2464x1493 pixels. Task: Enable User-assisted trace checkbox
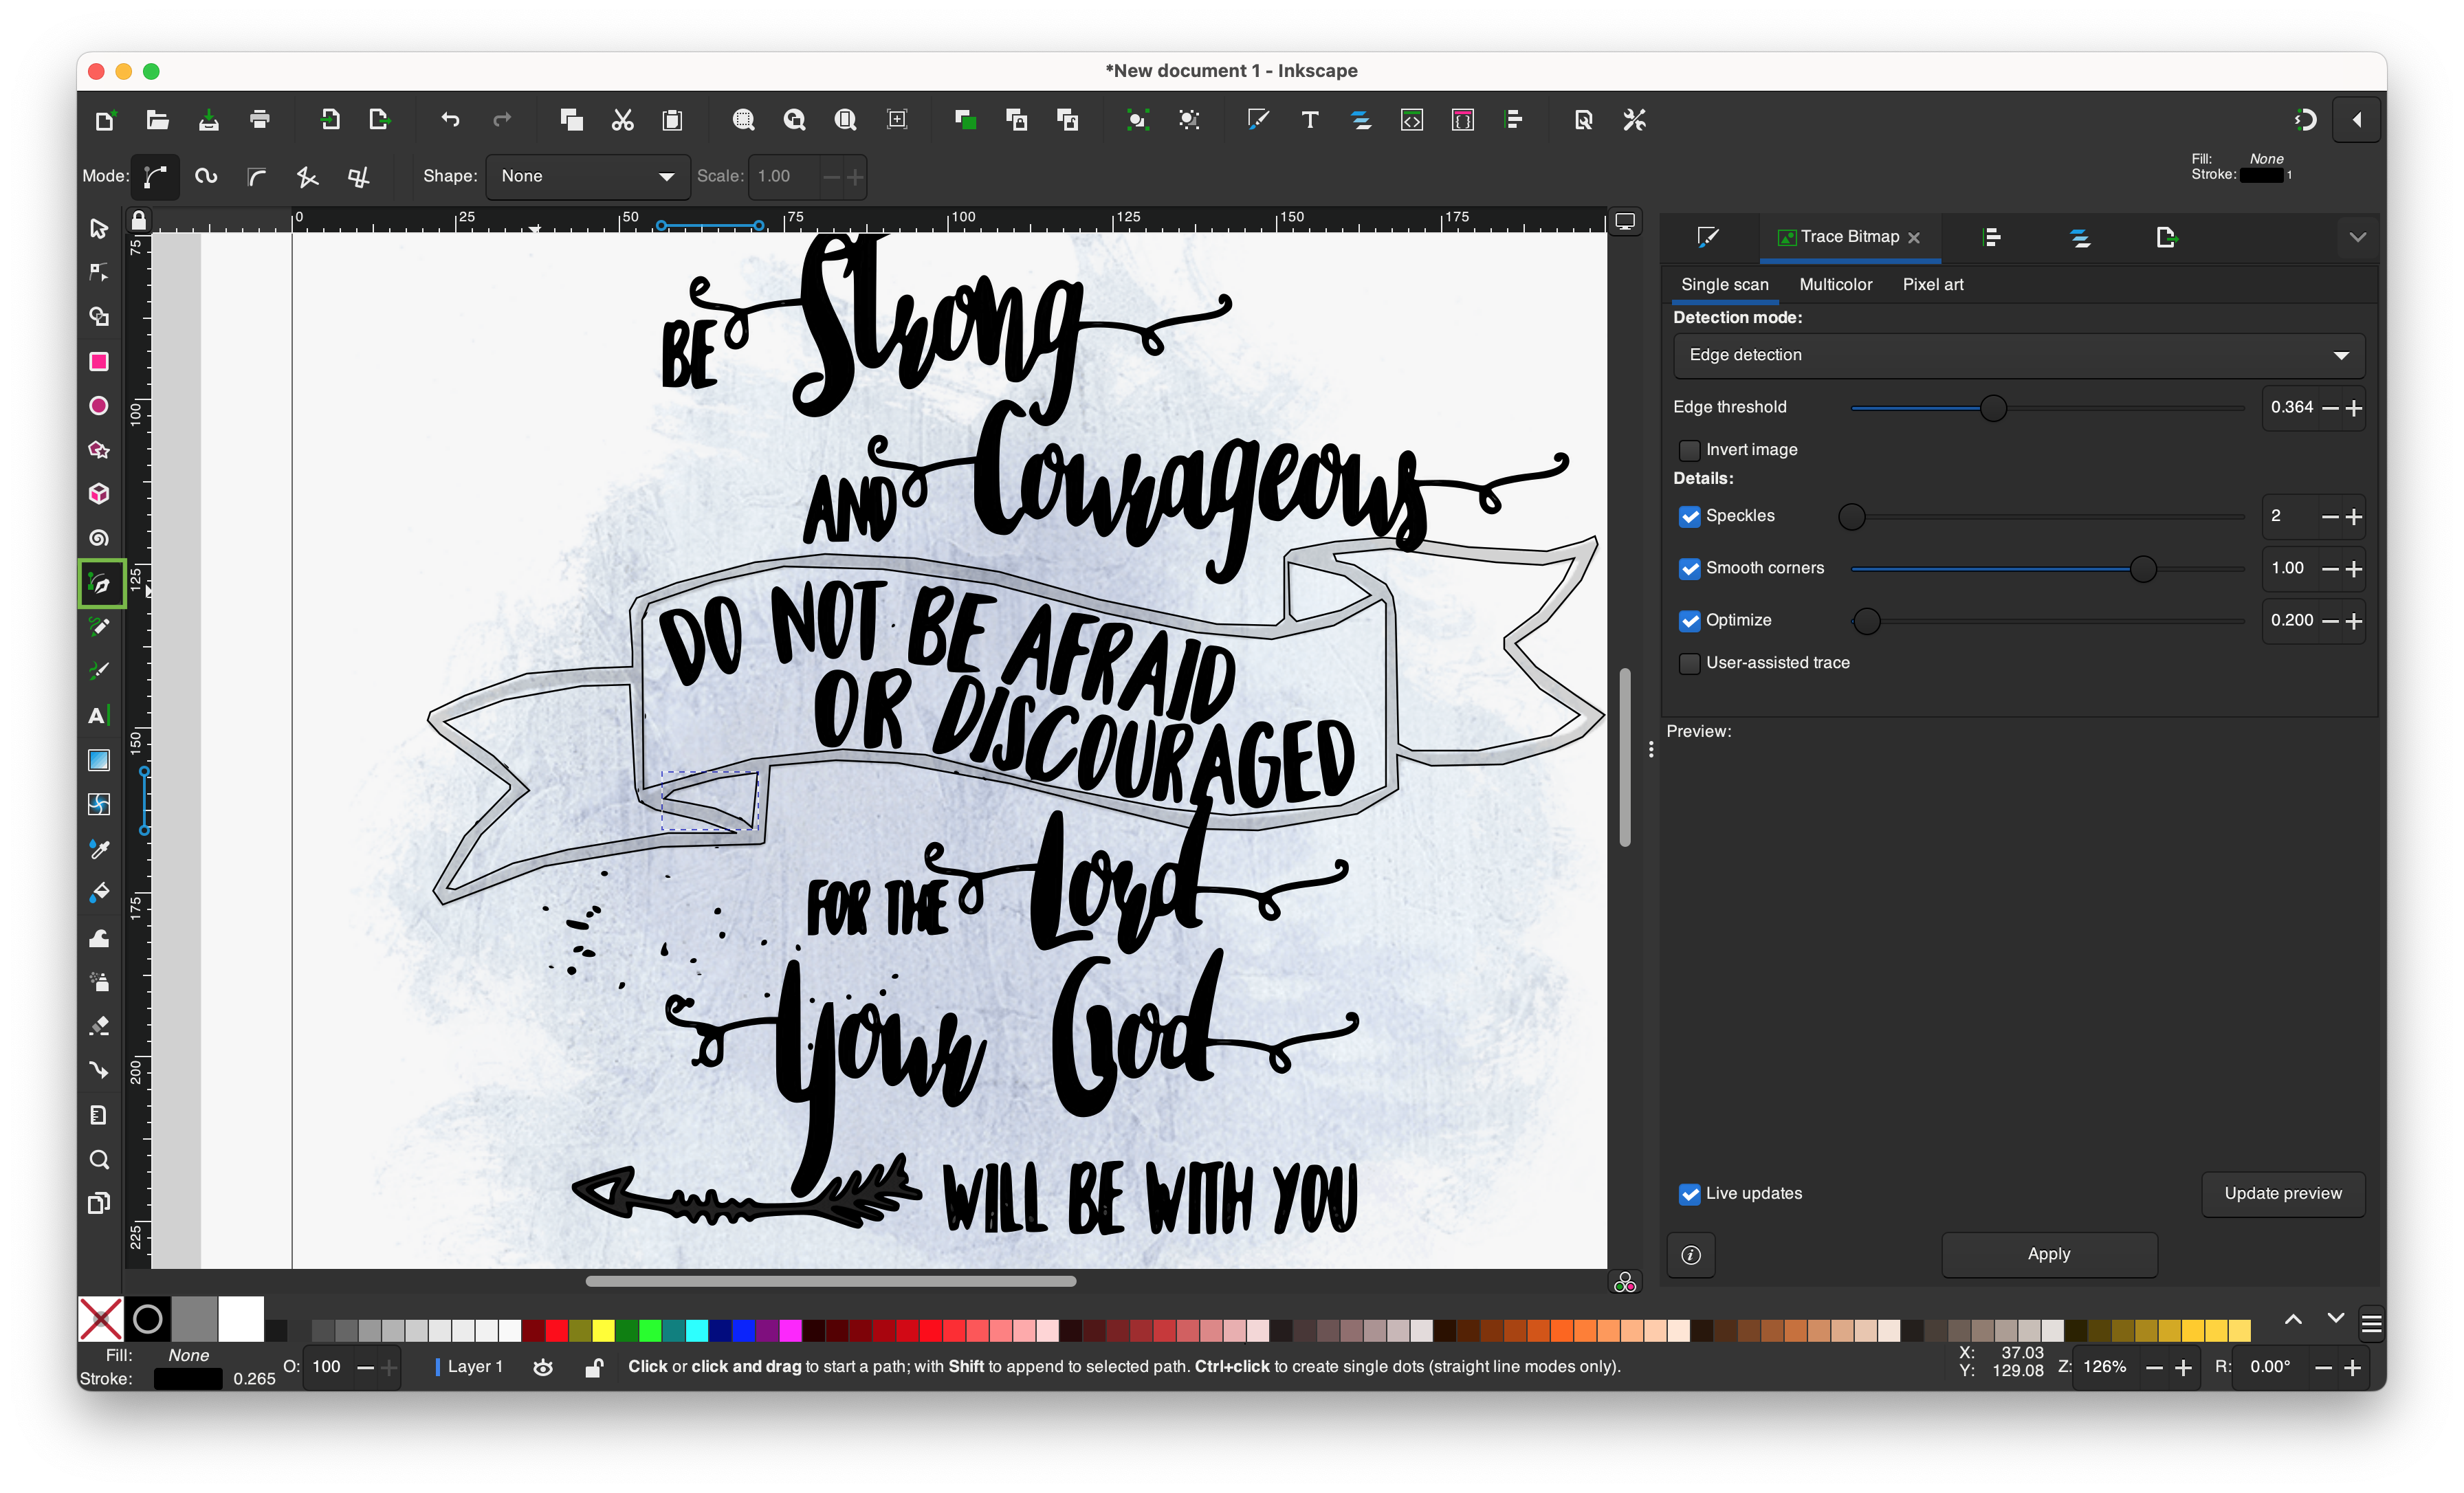1689,663
